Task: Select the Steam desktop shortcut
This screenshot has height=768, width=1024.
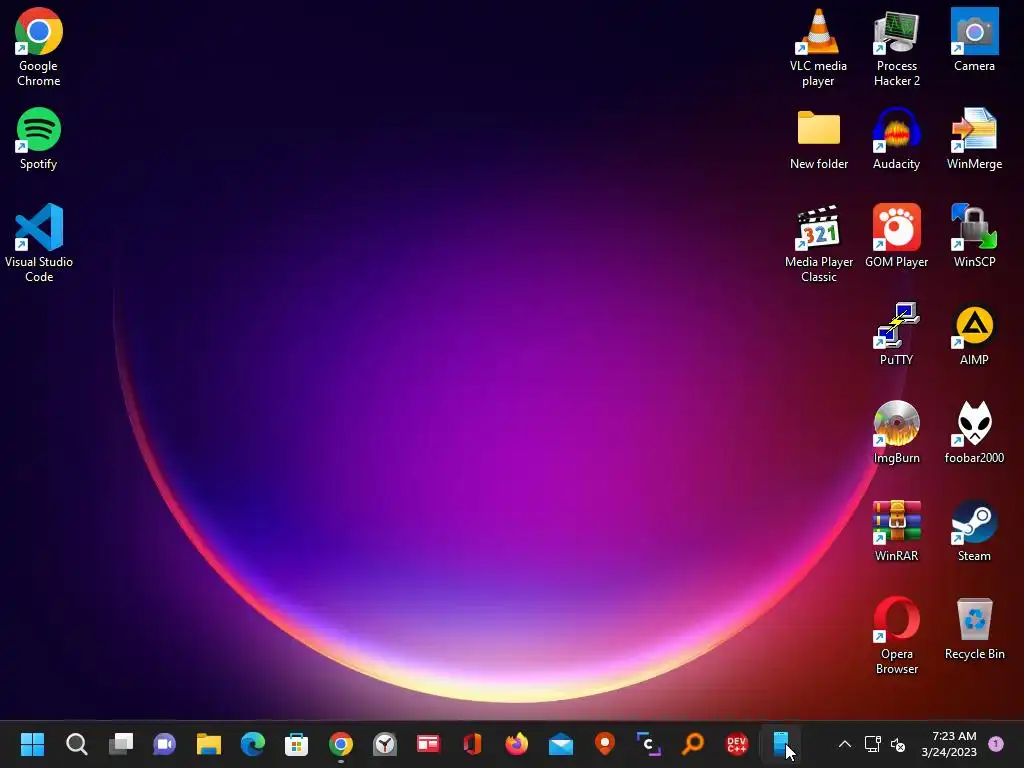Action: coord(974,530)
